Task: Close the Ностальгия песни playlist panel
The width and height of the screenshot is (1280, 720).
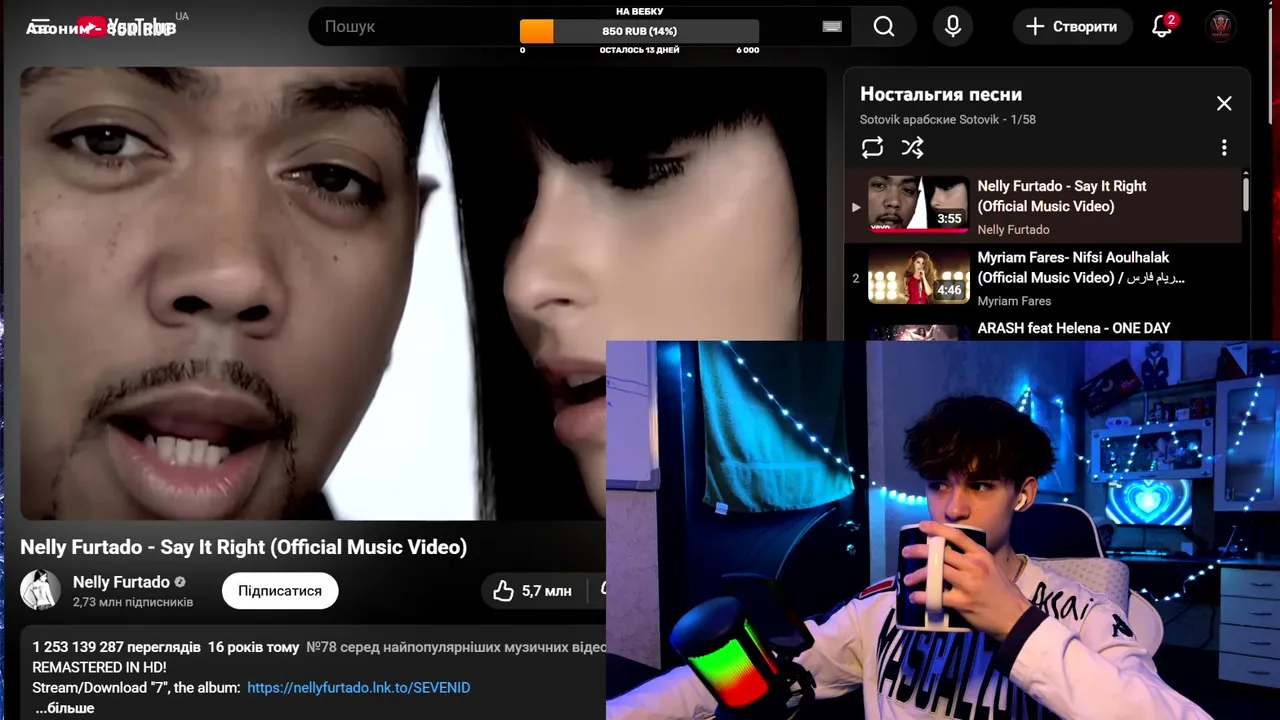Action: coord(1224,103)
